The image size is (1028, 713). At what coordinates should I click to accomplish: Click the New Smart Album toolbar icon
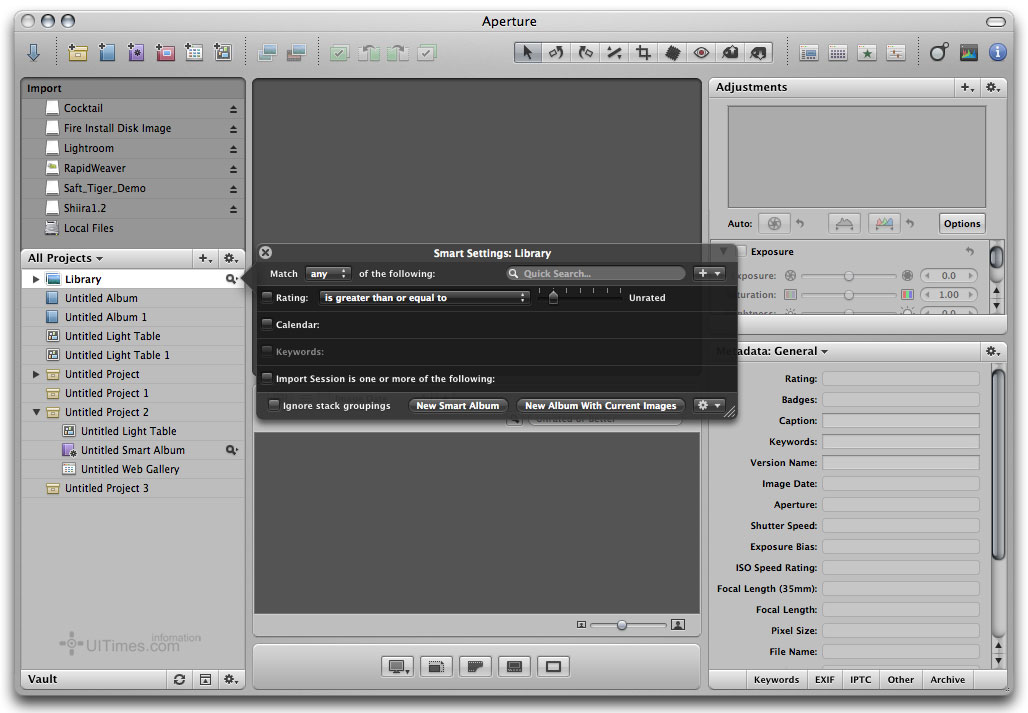[136, 52]
